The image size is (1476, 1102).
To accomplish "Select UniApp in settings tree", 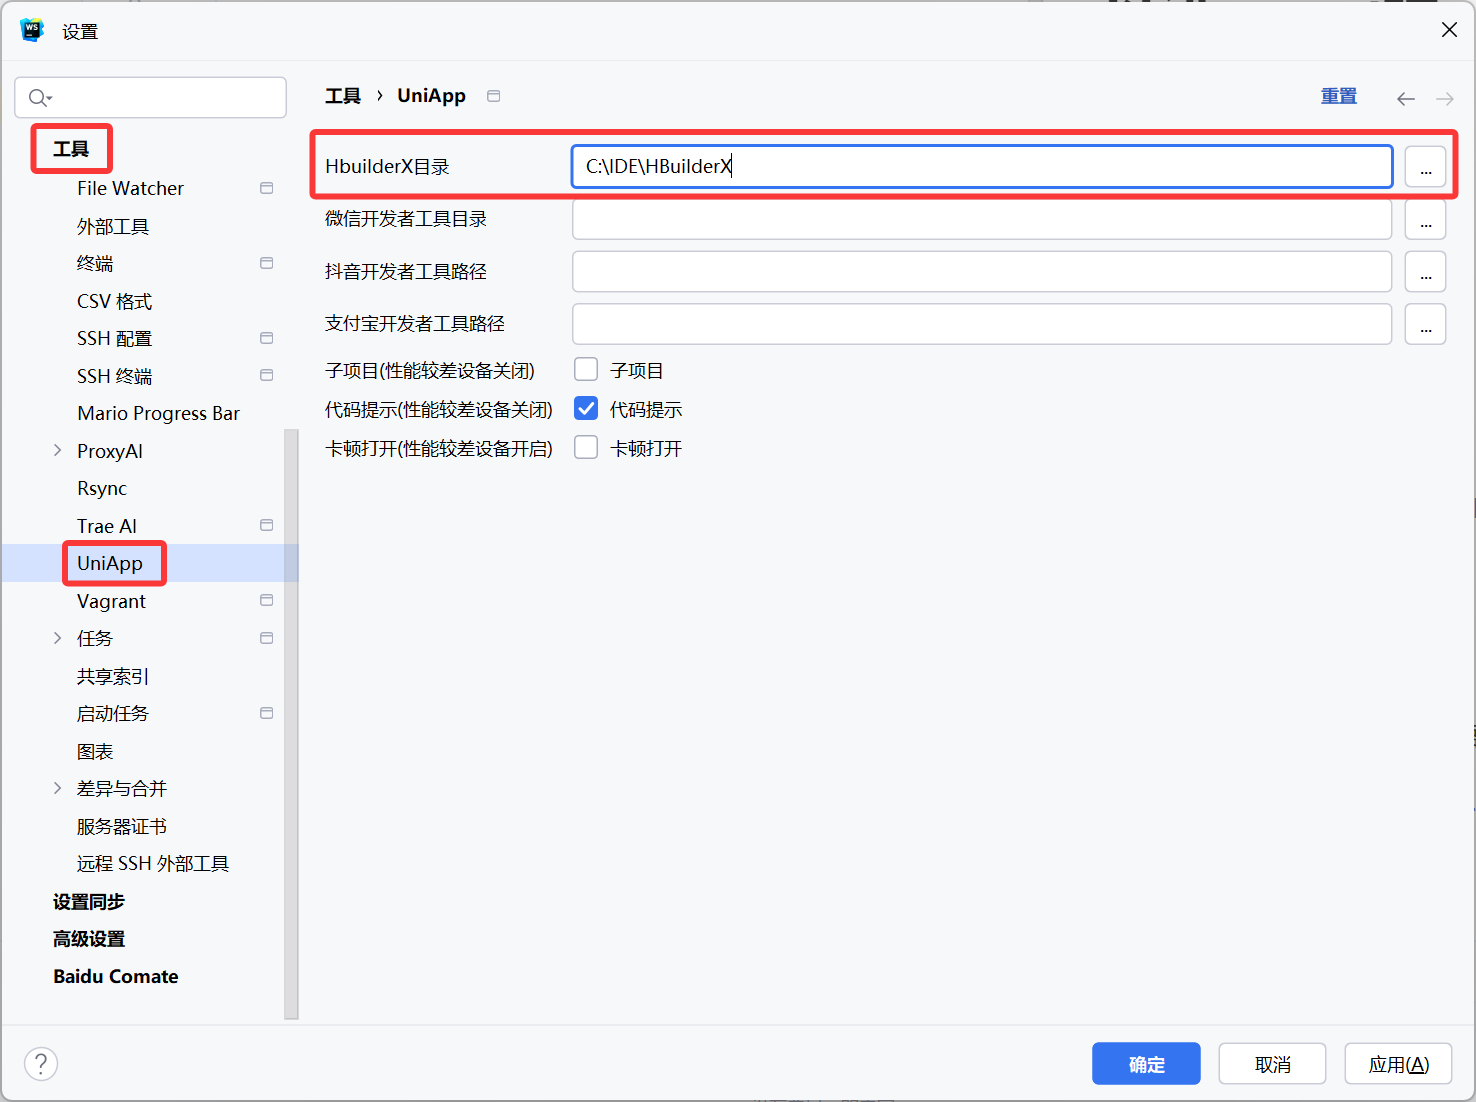I will coord(110,563).
